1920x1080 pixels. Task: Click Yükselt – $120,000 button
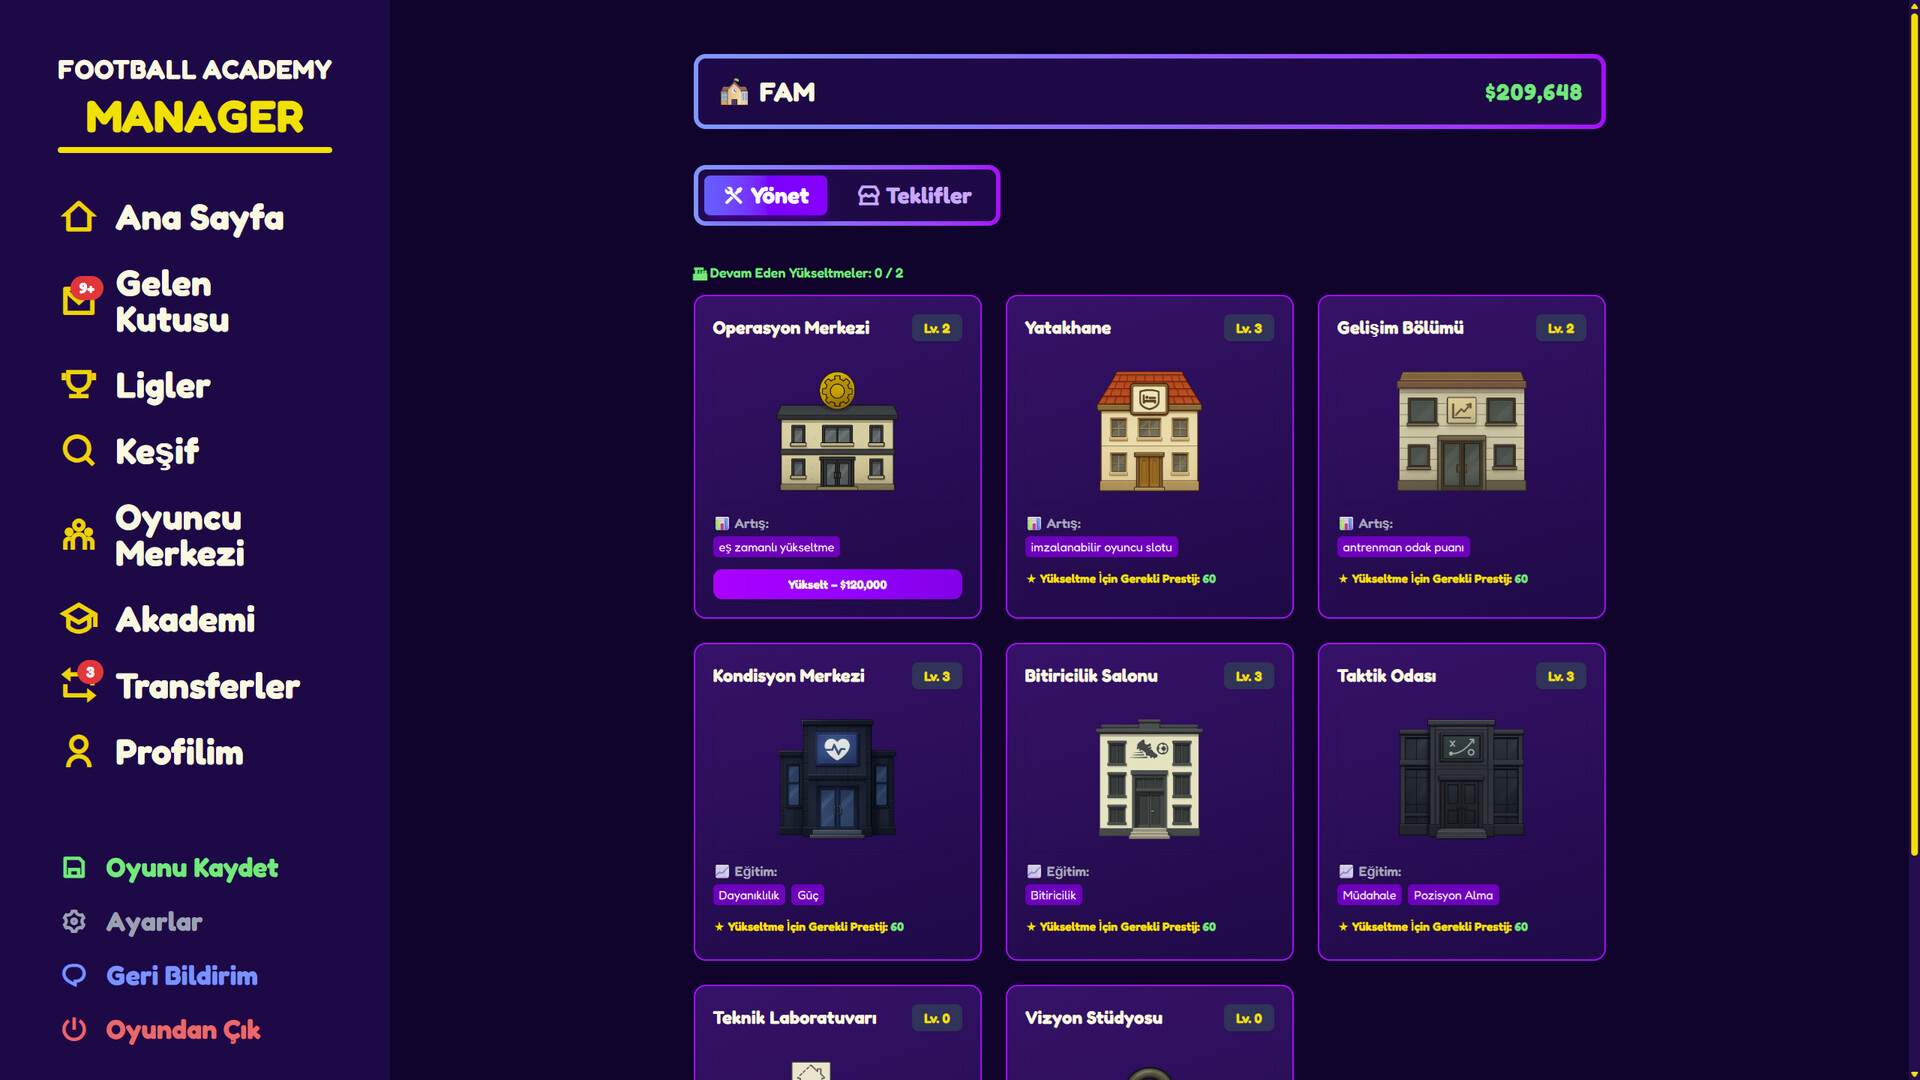(837, 585)
